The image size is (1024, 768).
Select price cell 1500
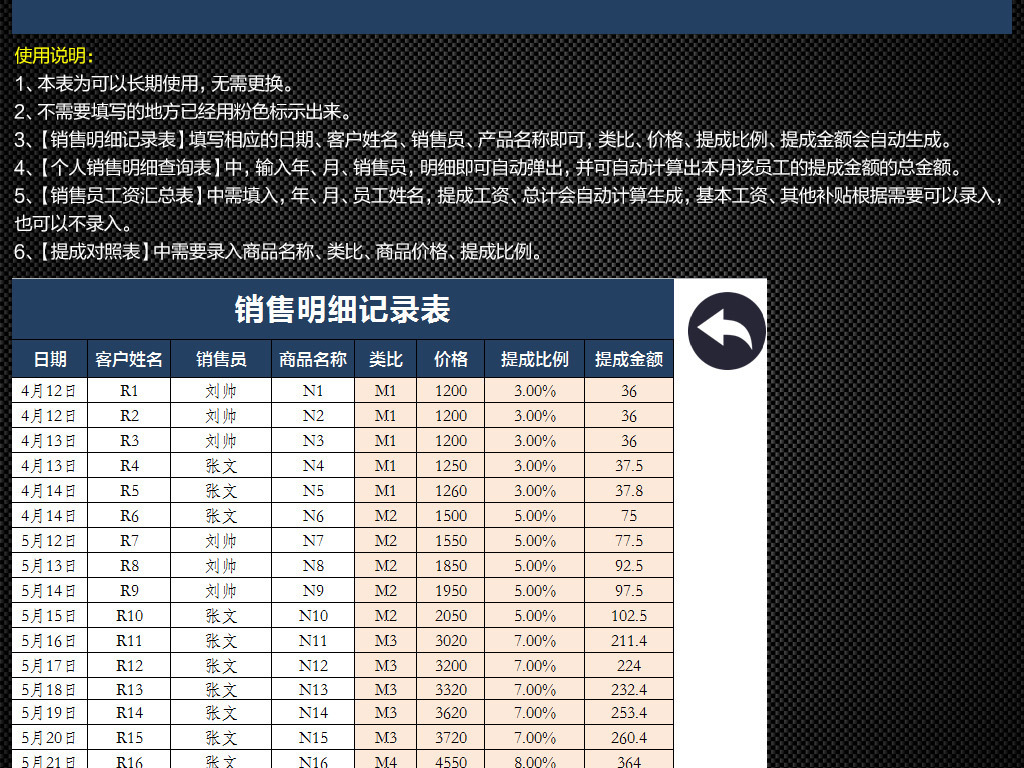tap(451, 515)
